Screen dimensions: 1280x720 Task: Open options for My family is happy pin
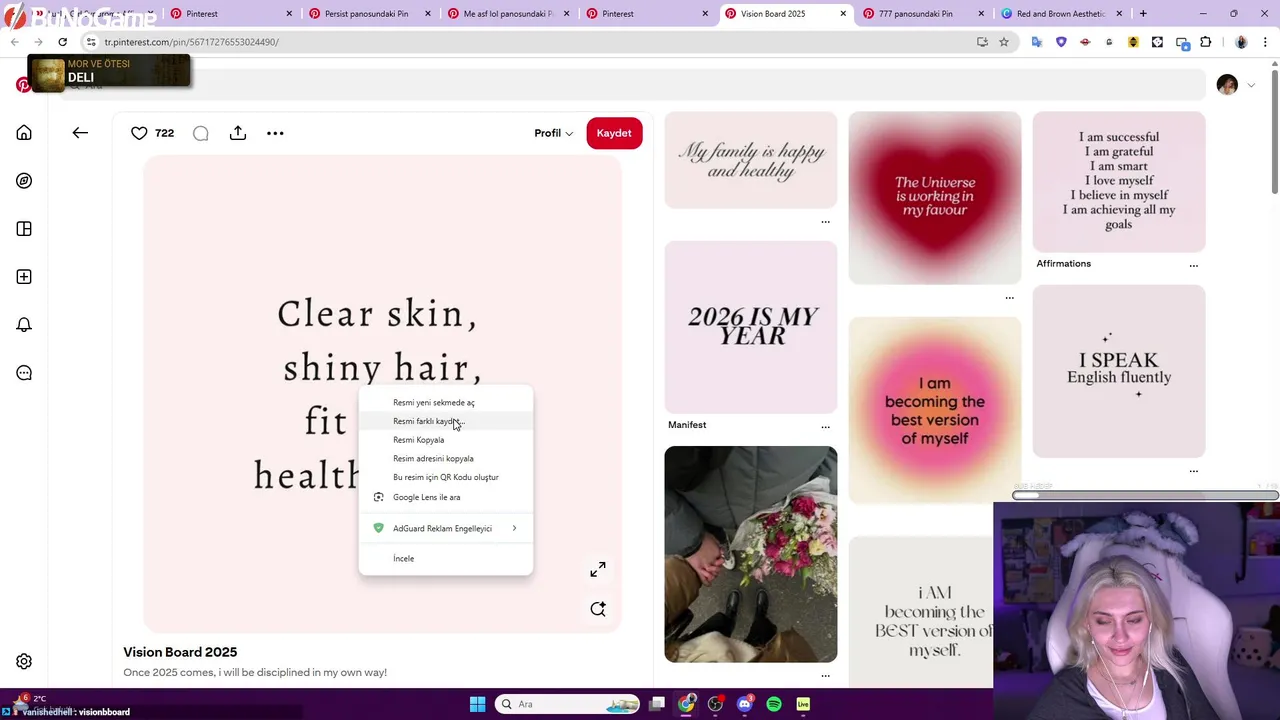coord(825,222)
